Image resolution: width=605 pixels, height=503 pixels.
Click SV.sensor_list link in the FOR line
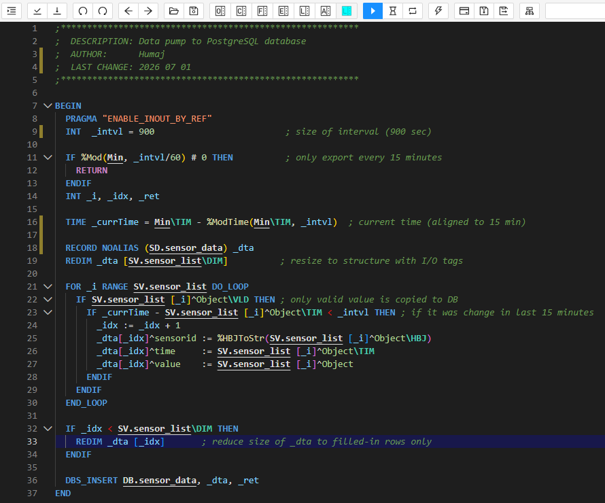pos(170,287)
